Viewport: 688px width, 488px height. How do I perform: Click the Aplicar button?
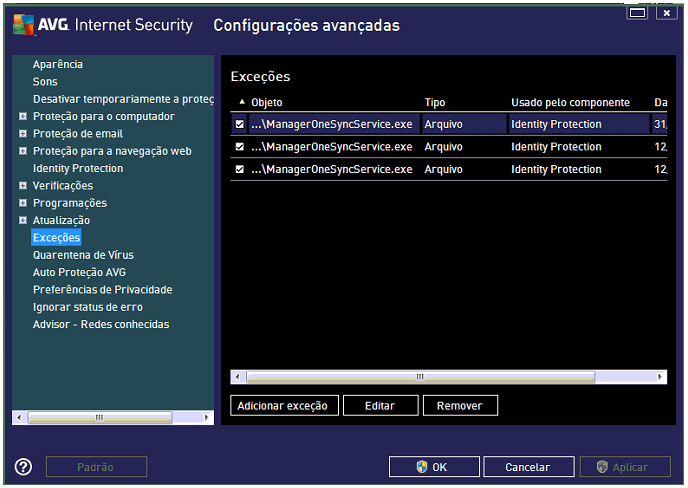point(625,467)
